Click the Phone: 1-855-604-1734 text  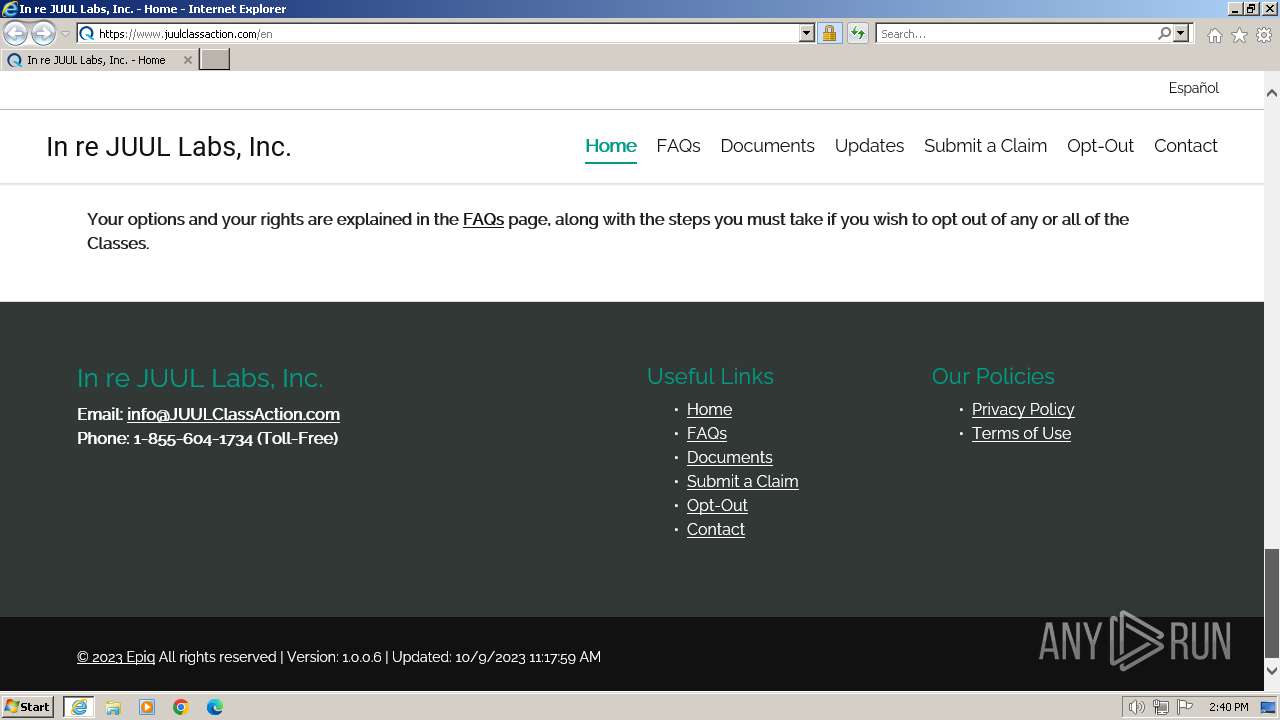pos(207,438)
